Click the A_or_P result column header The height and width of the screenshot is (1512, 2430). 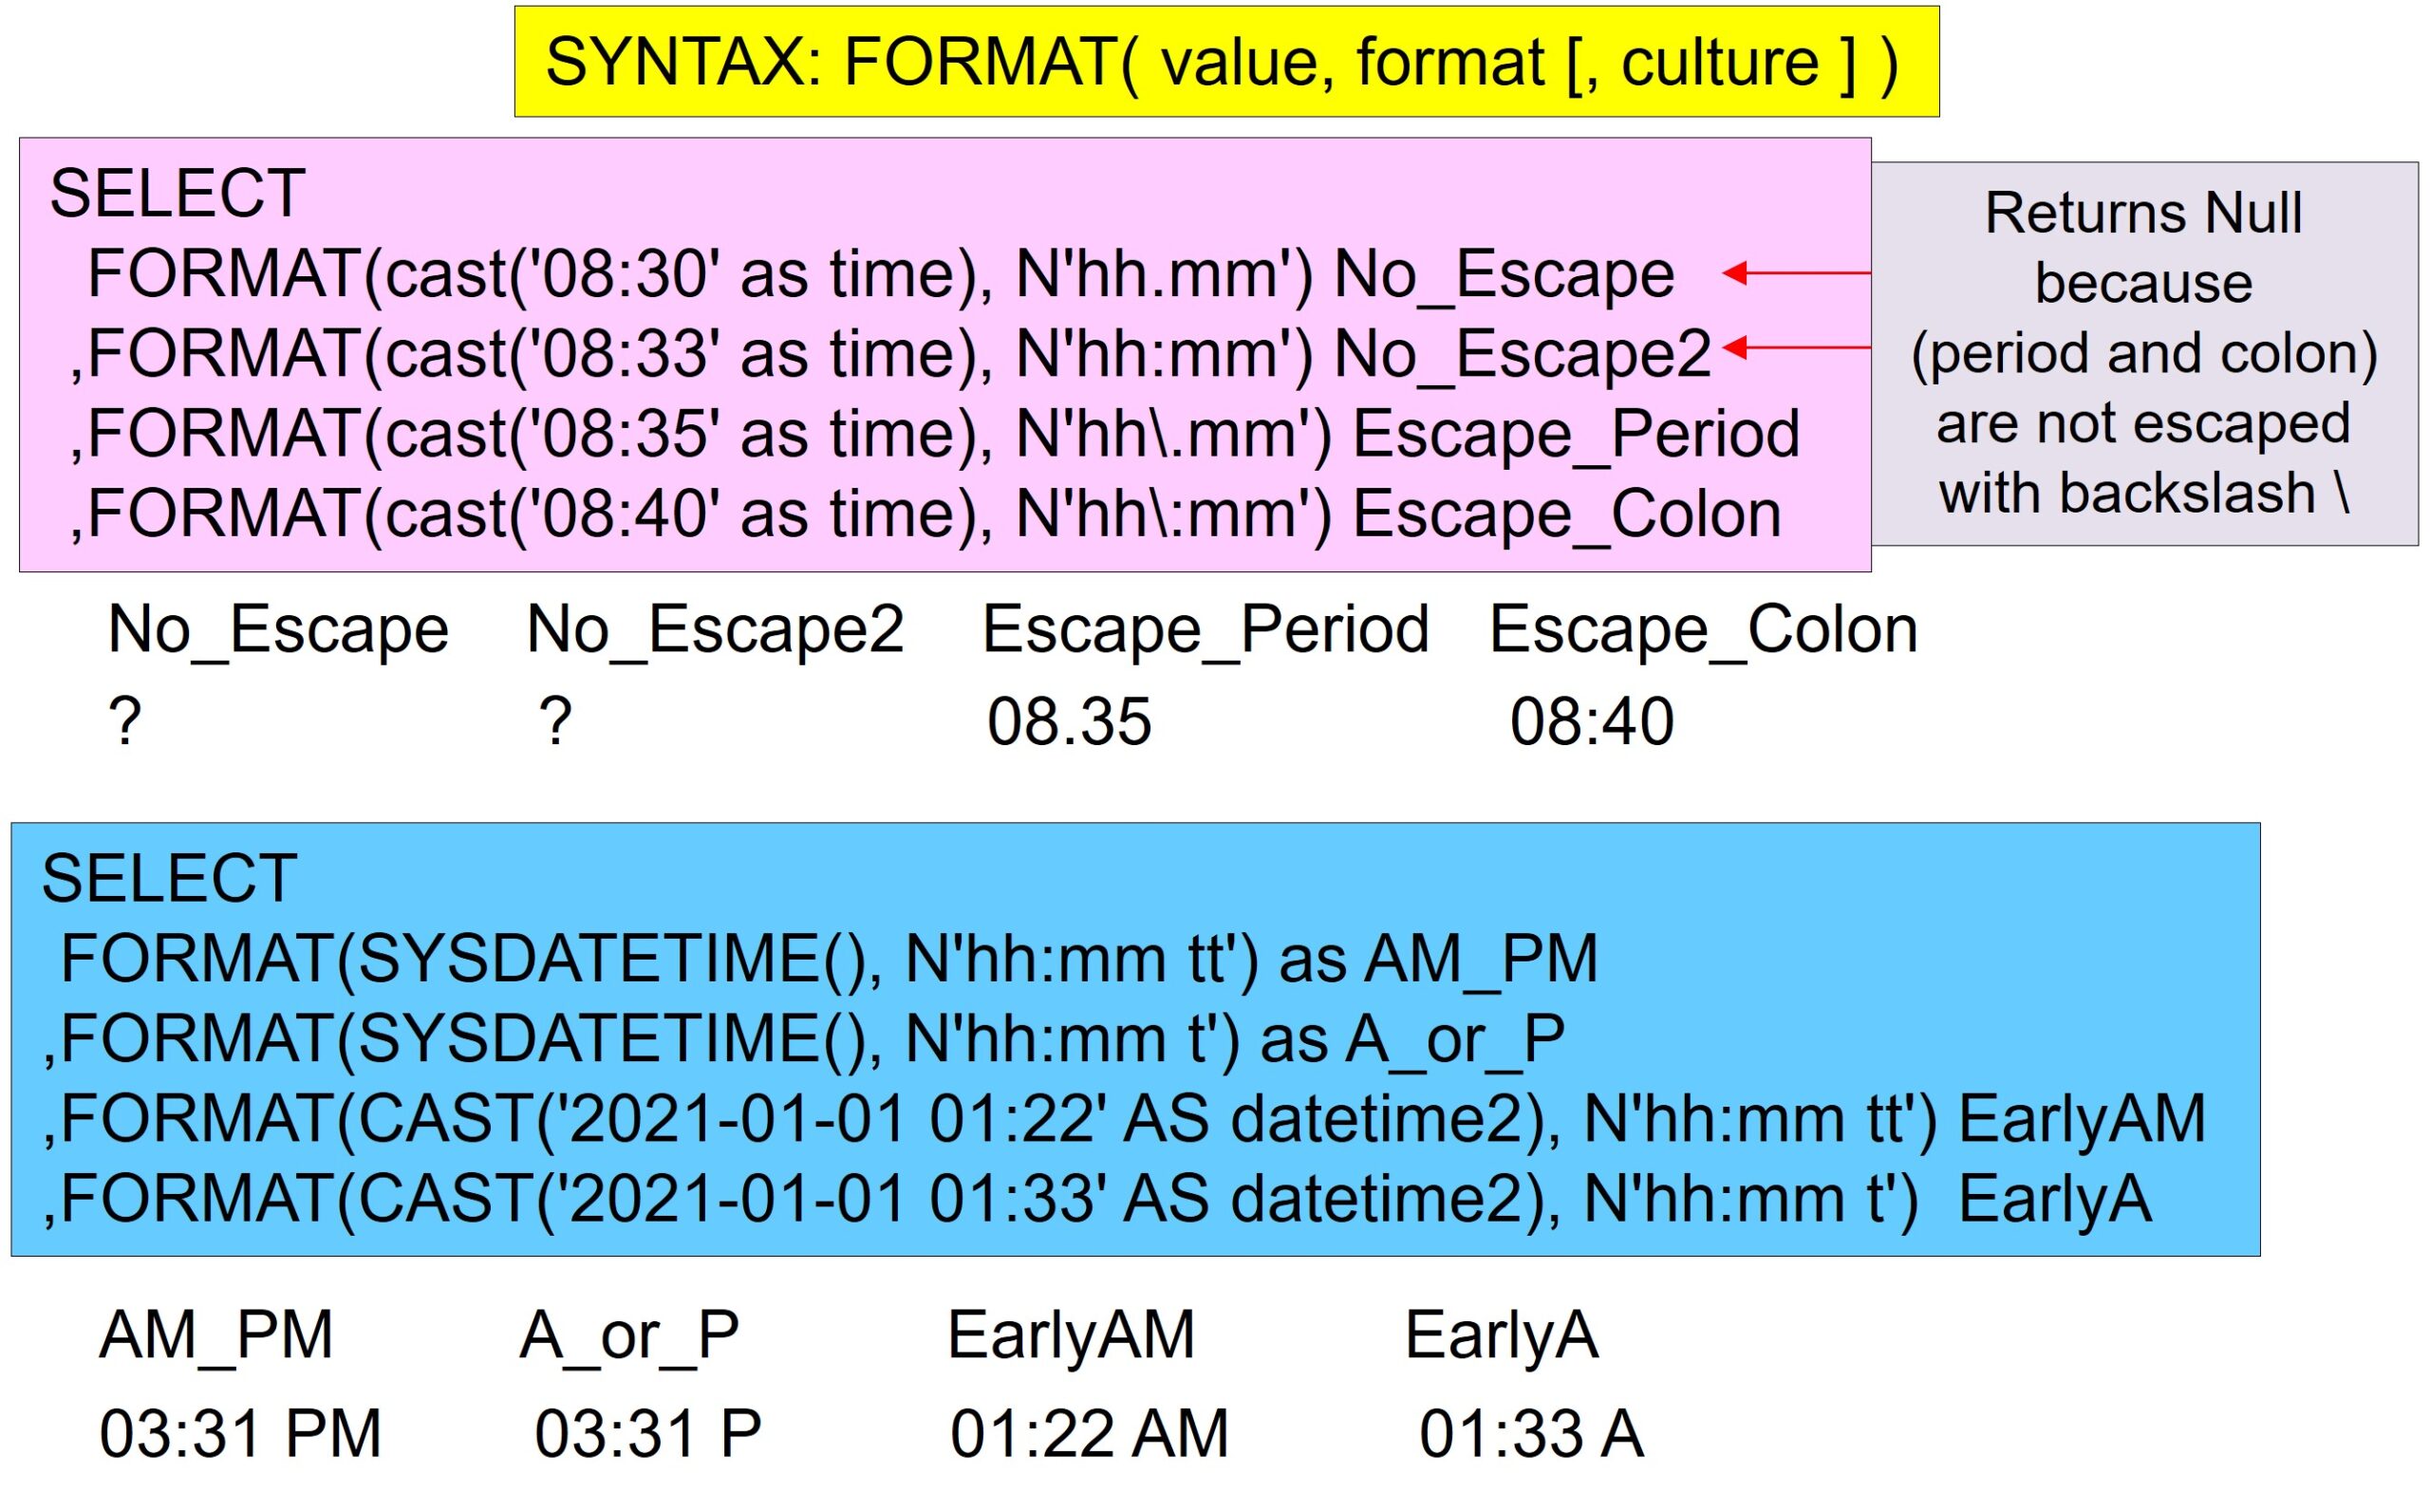point(629,1334)
